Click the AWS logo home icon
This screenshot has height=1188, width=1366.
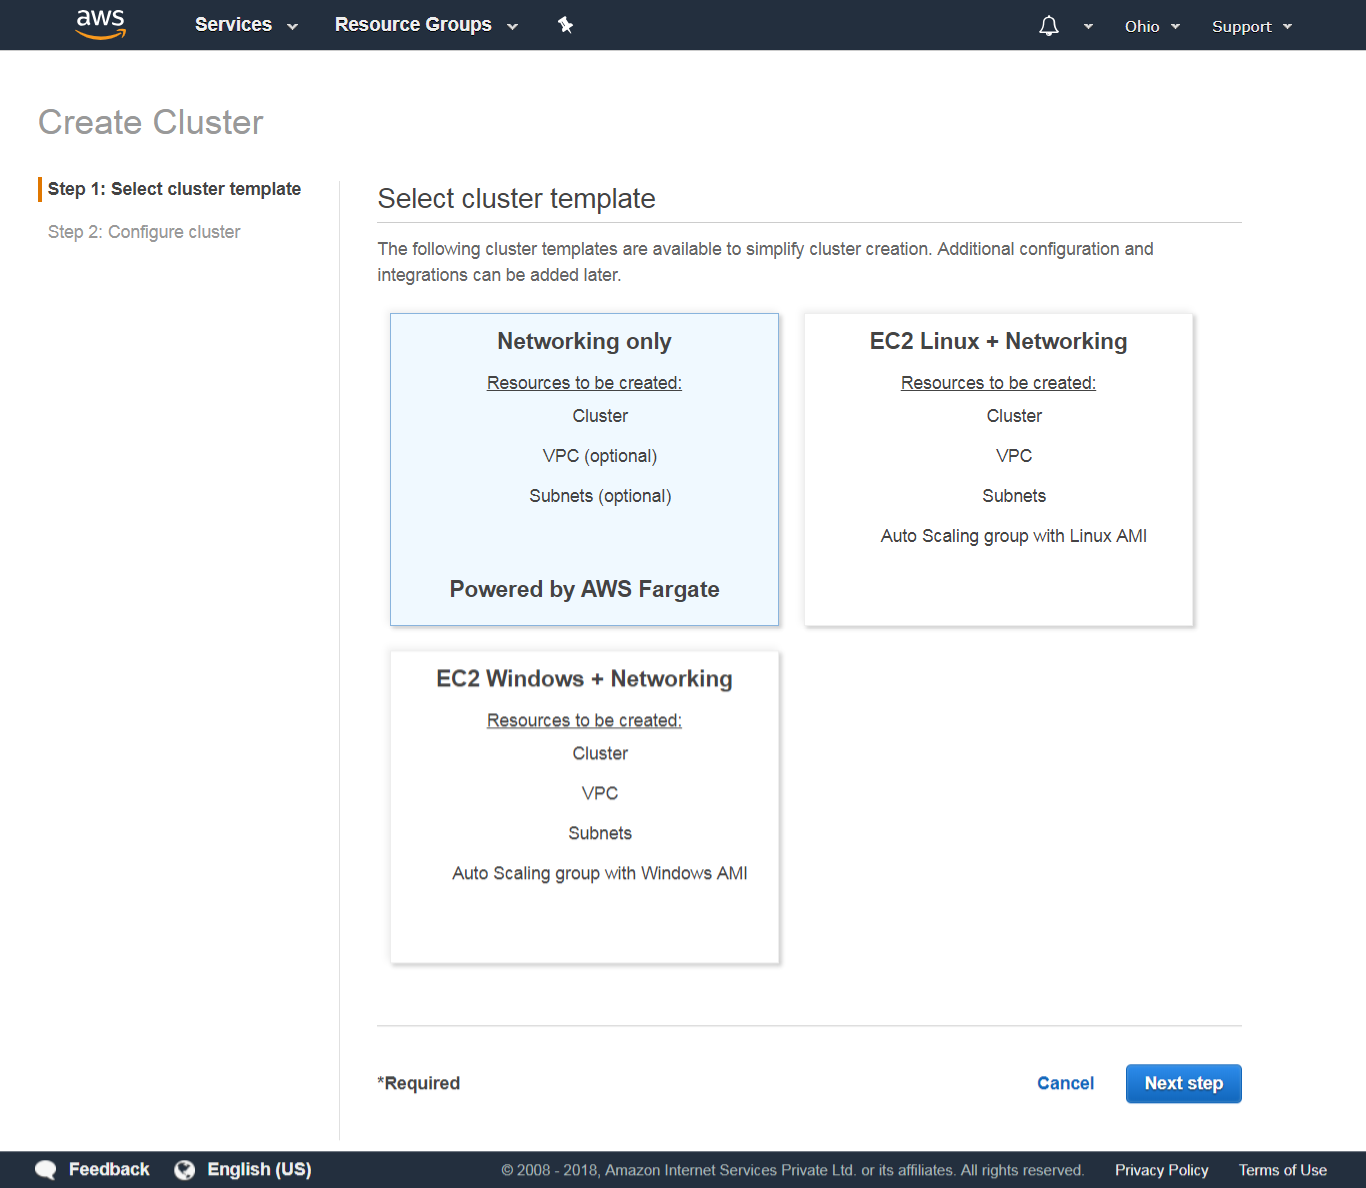(101, 24)
